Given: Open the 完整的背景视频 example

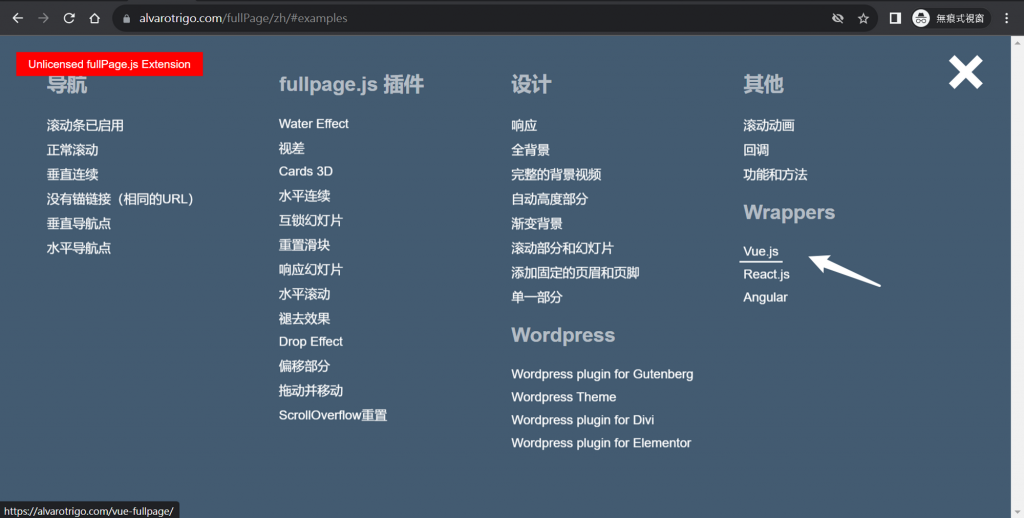Looking at the screenshot, I should pos(556,174).
